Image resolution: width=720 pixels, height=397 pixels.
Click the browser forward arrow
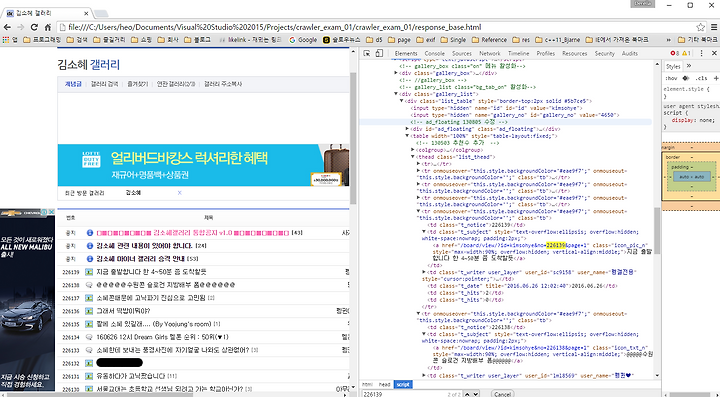[21, 27]
